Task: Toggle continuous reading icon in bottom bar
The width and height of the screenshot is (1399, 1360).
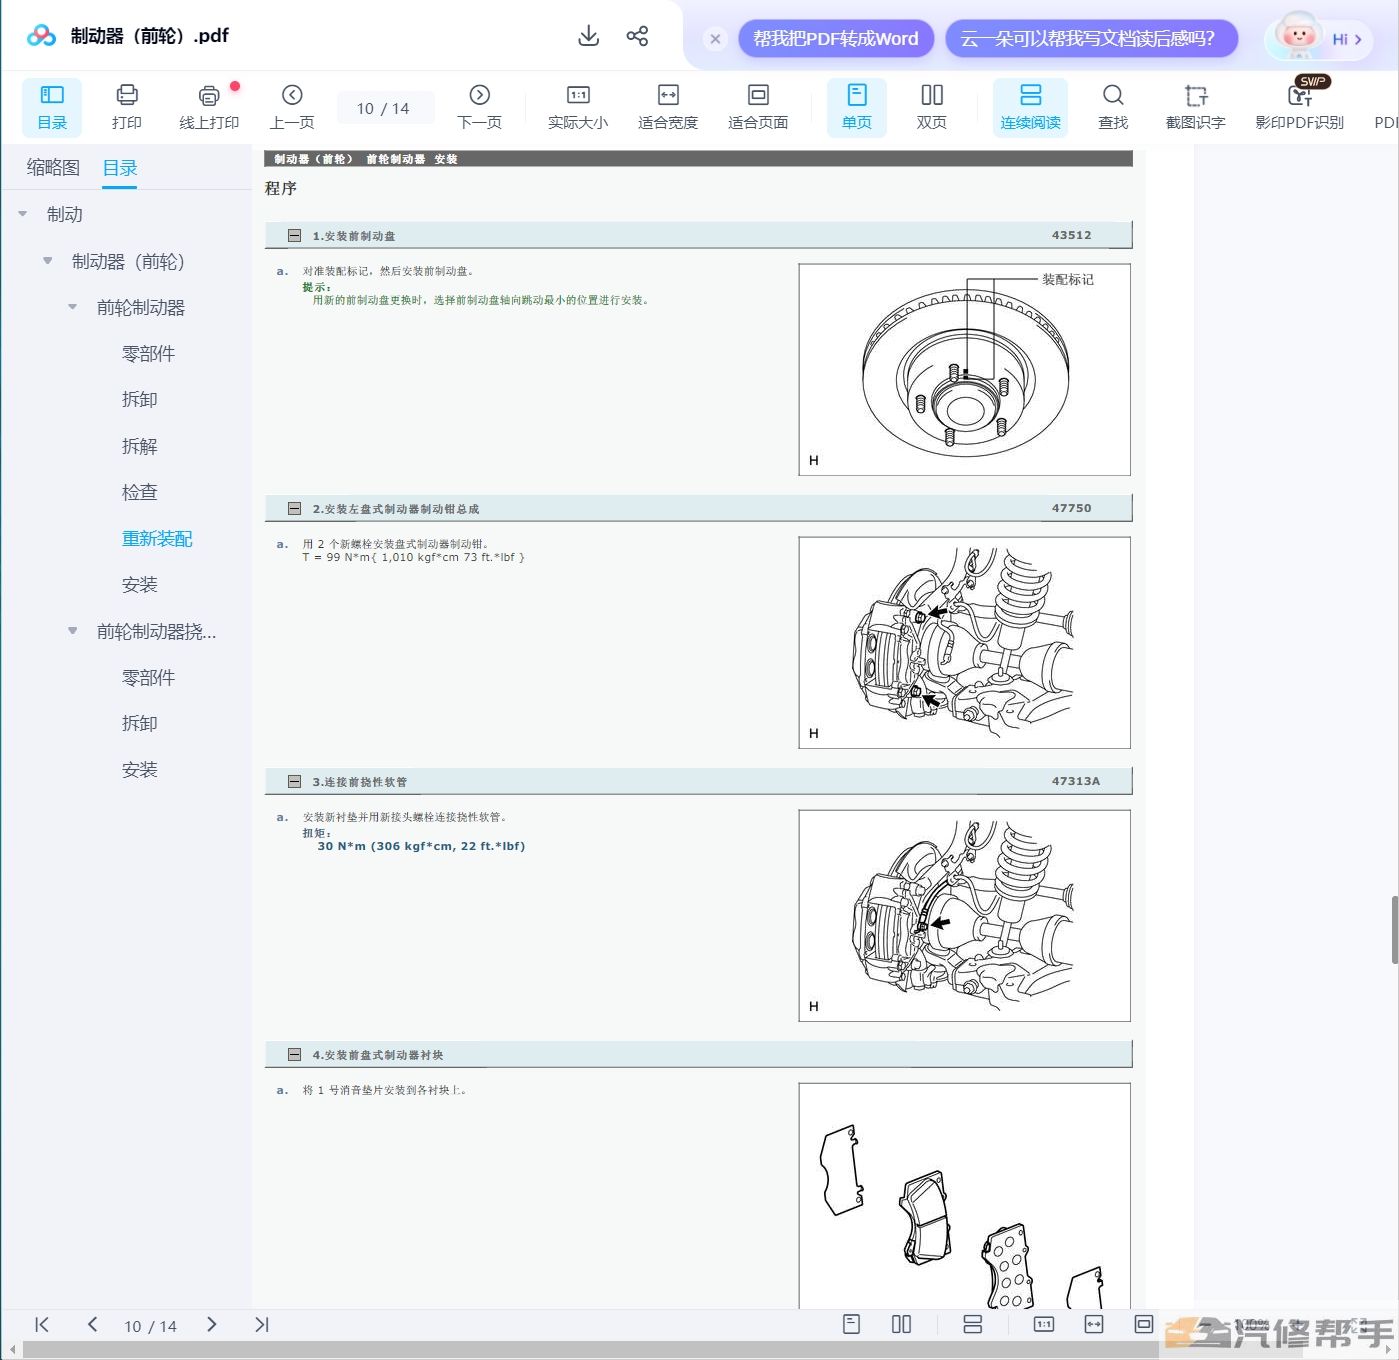Action: [972, 1324]
